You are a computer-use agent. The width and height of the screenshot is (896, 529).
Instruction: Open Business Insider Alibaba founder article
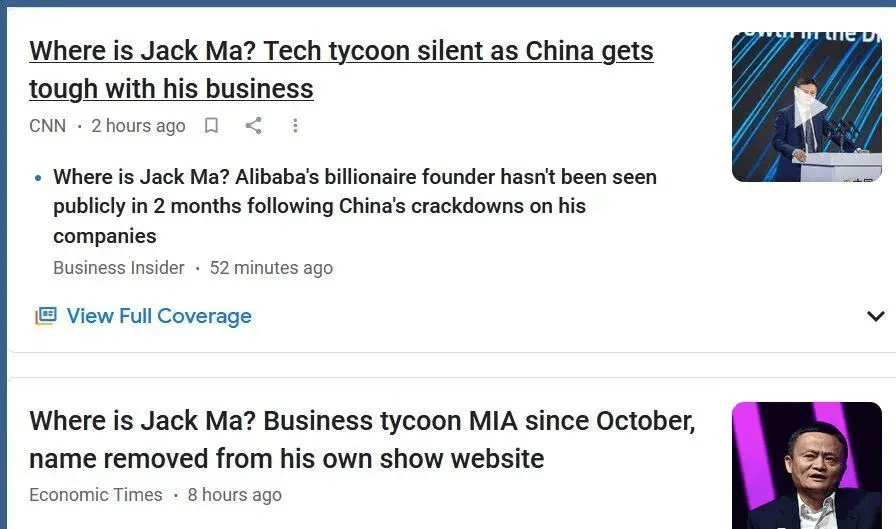355,206
